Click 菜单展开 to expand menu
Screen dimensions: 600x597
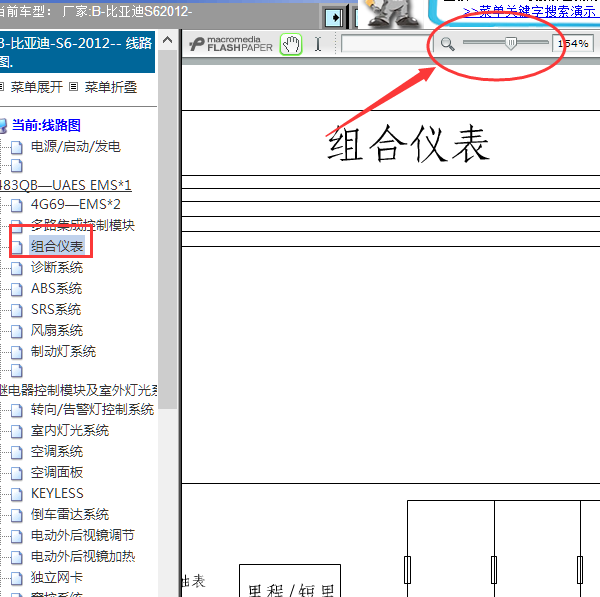36,87
